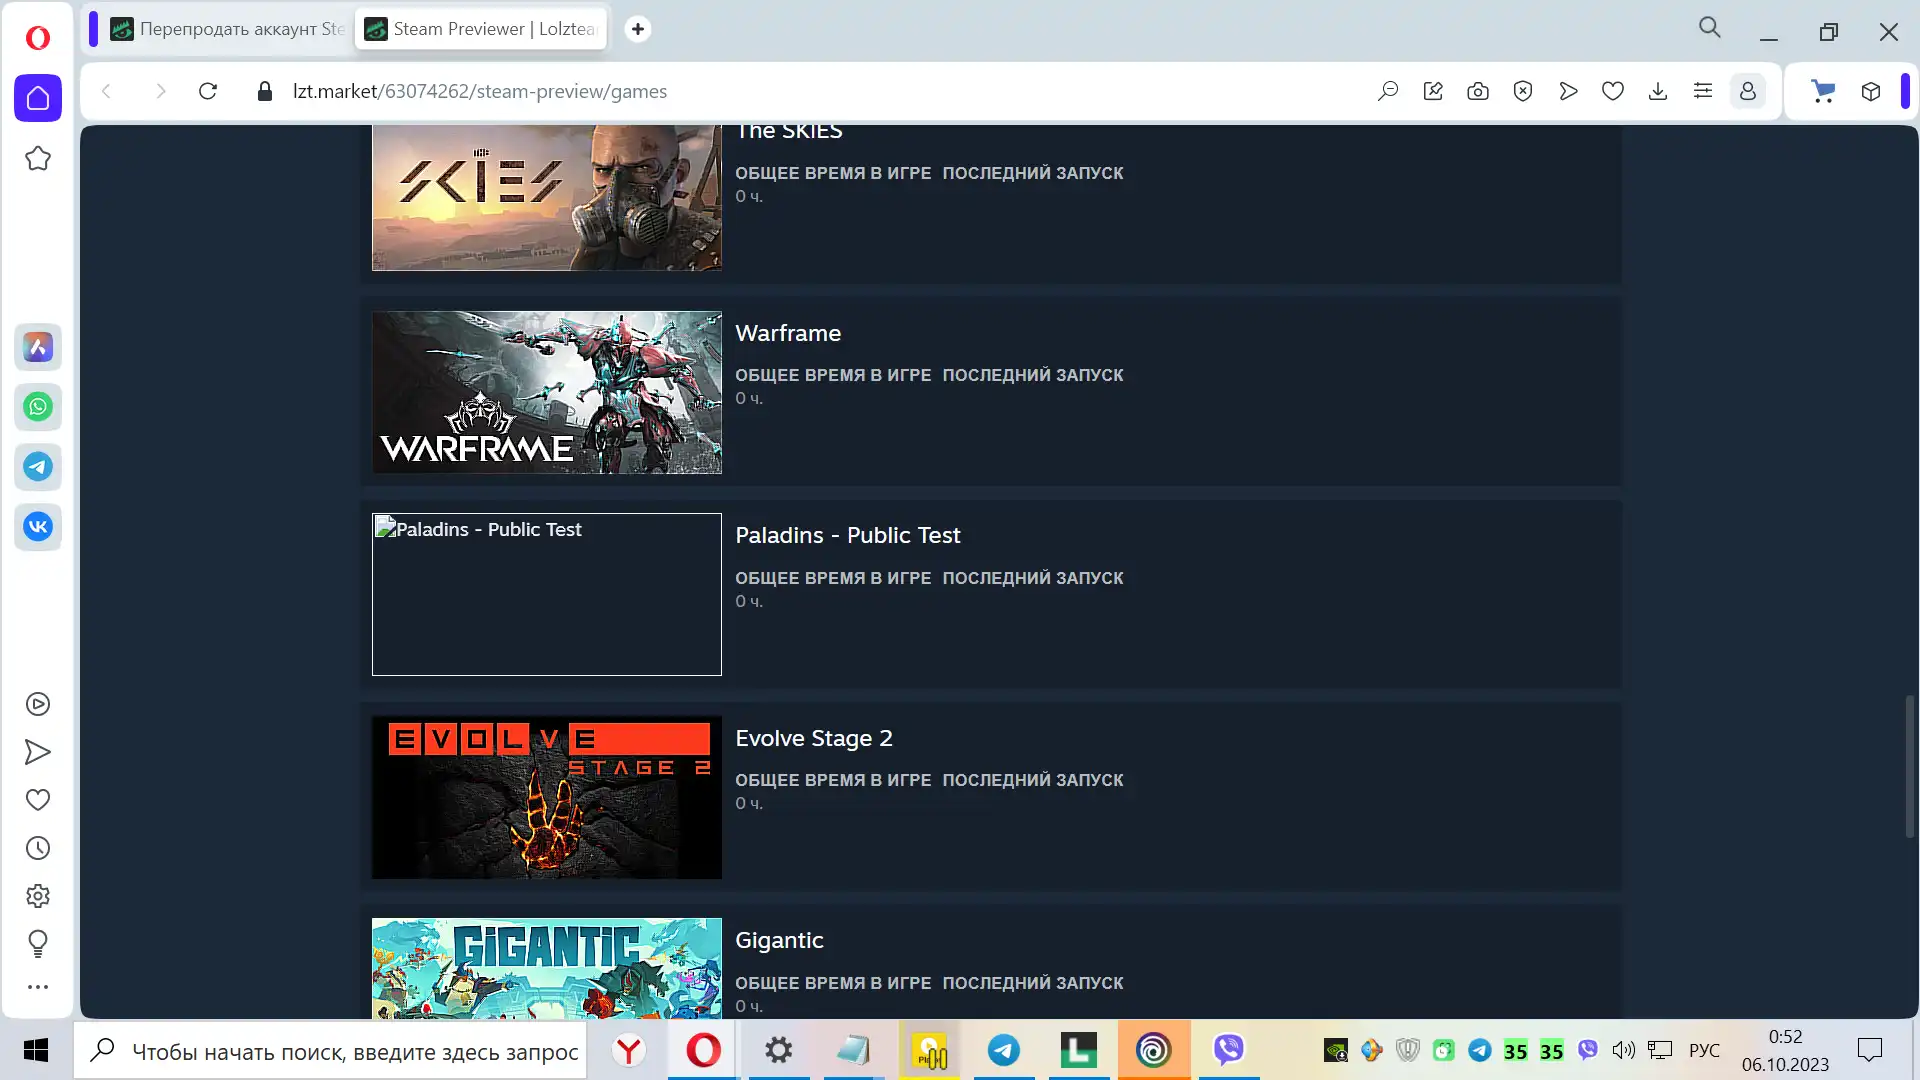
Task: Click the page vertical scrollbar thumb
Action: point(1909,766)
